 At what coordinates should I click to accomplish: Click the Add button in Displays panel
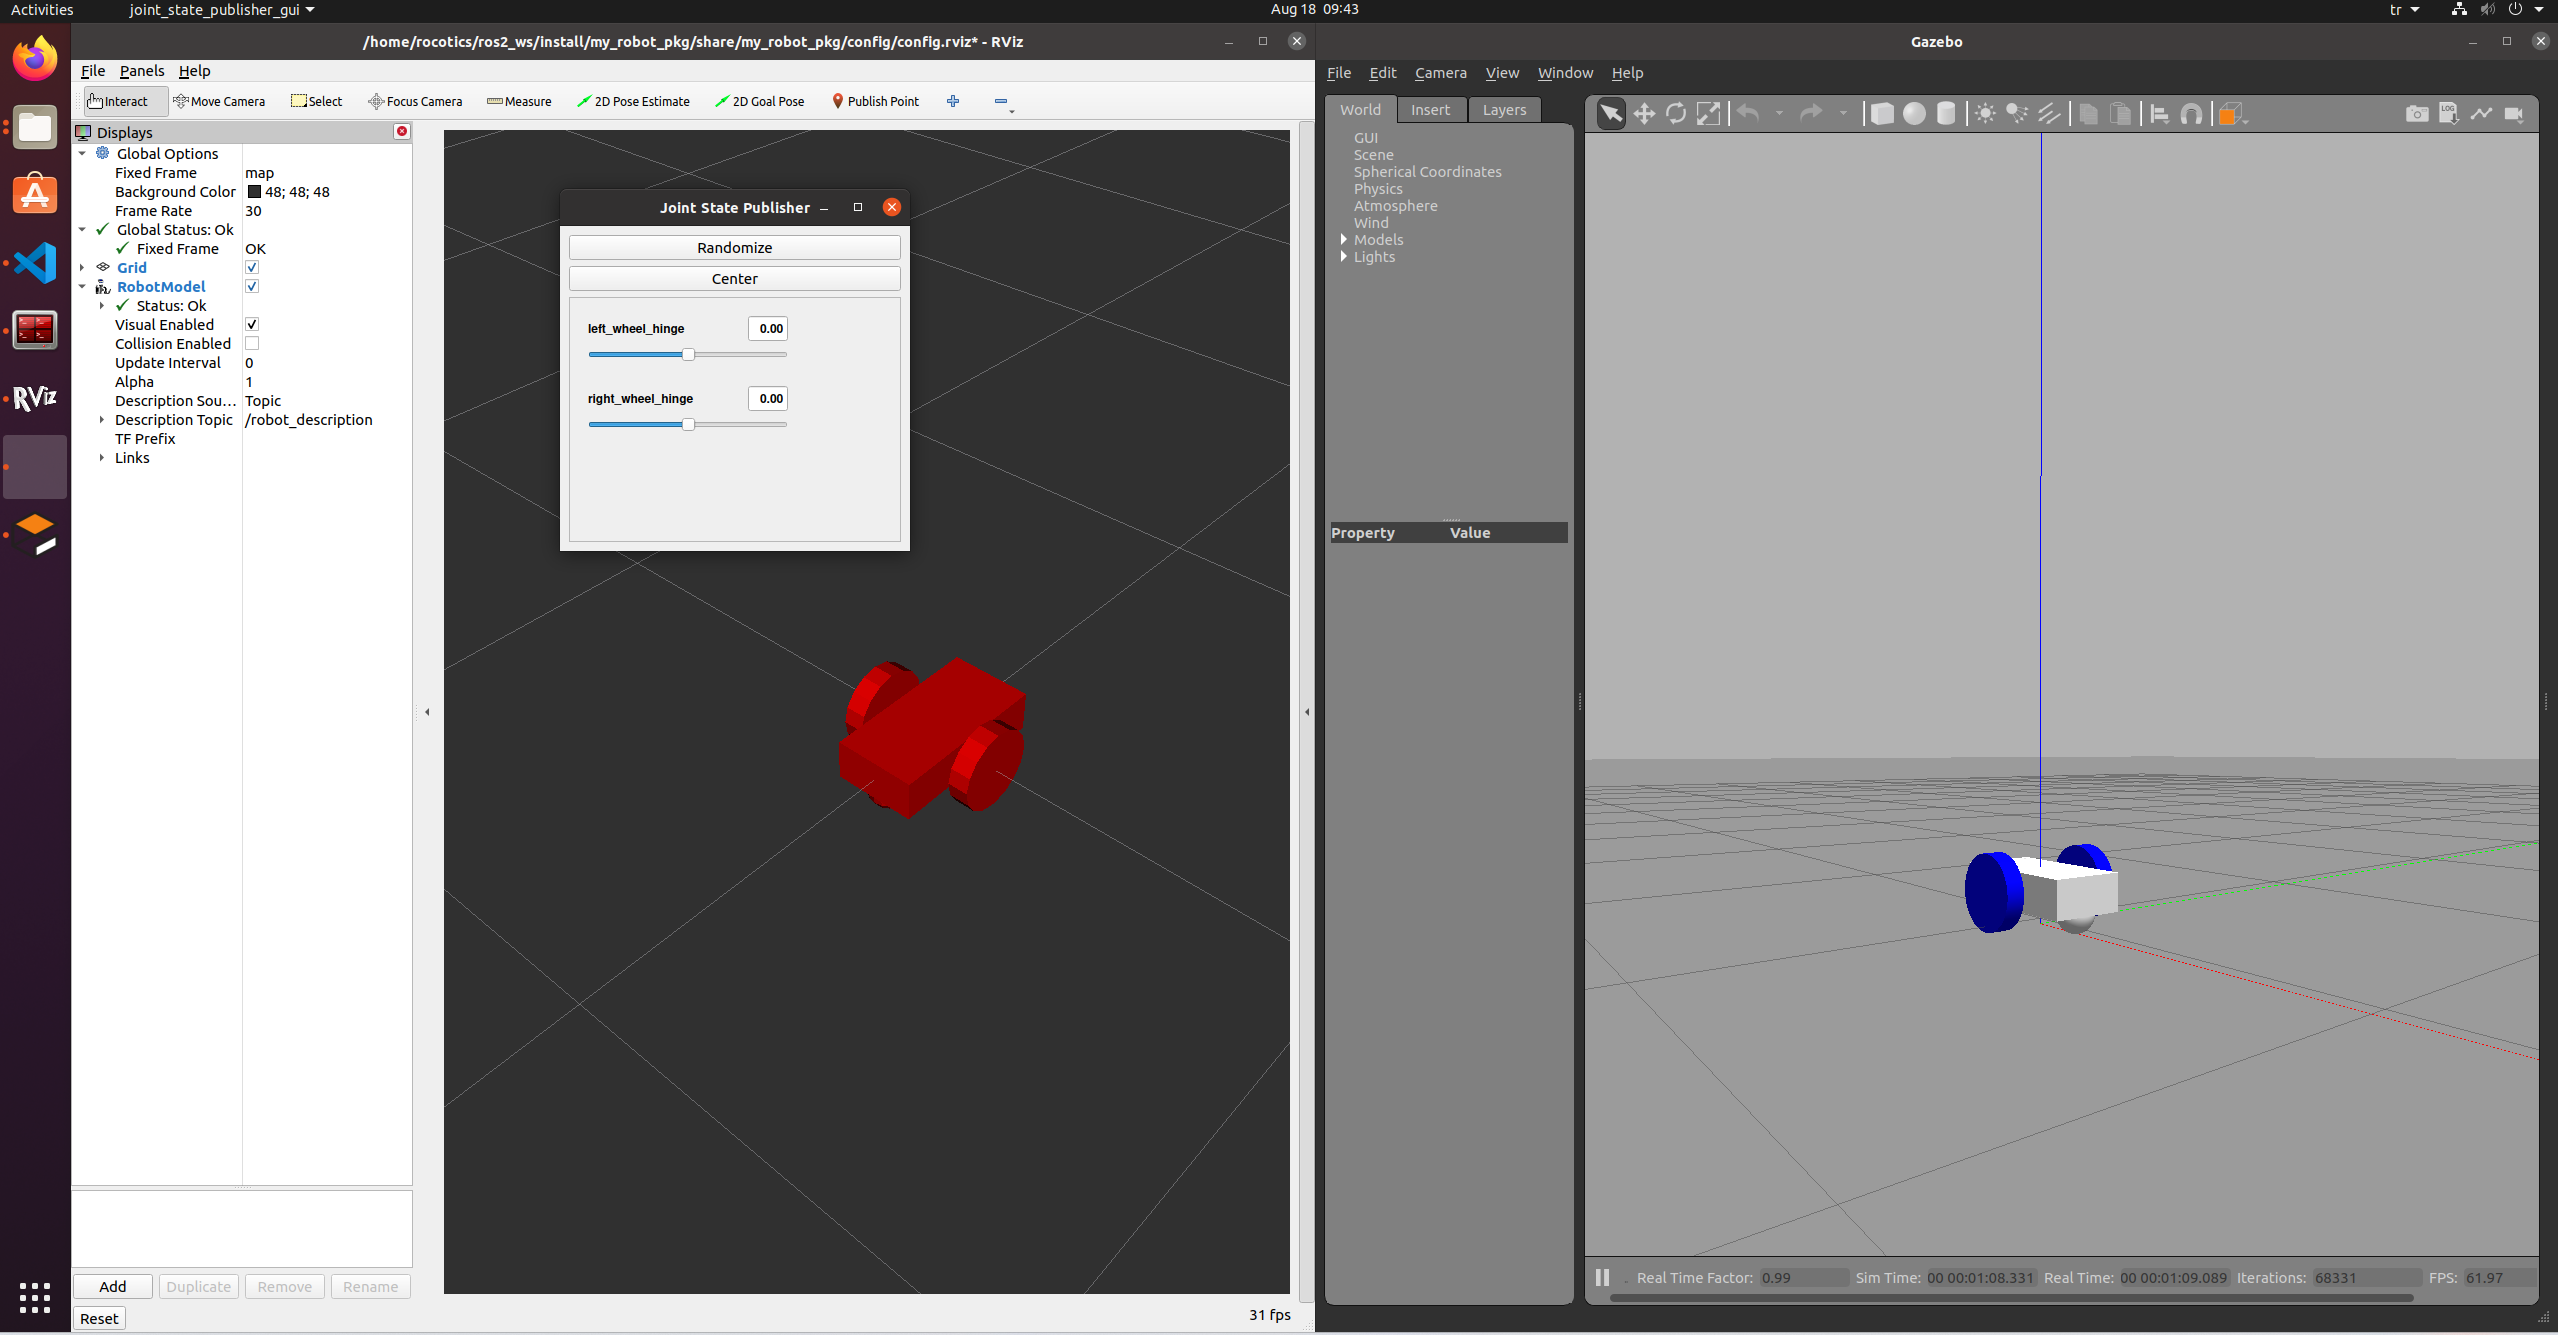click(113, 1287)
